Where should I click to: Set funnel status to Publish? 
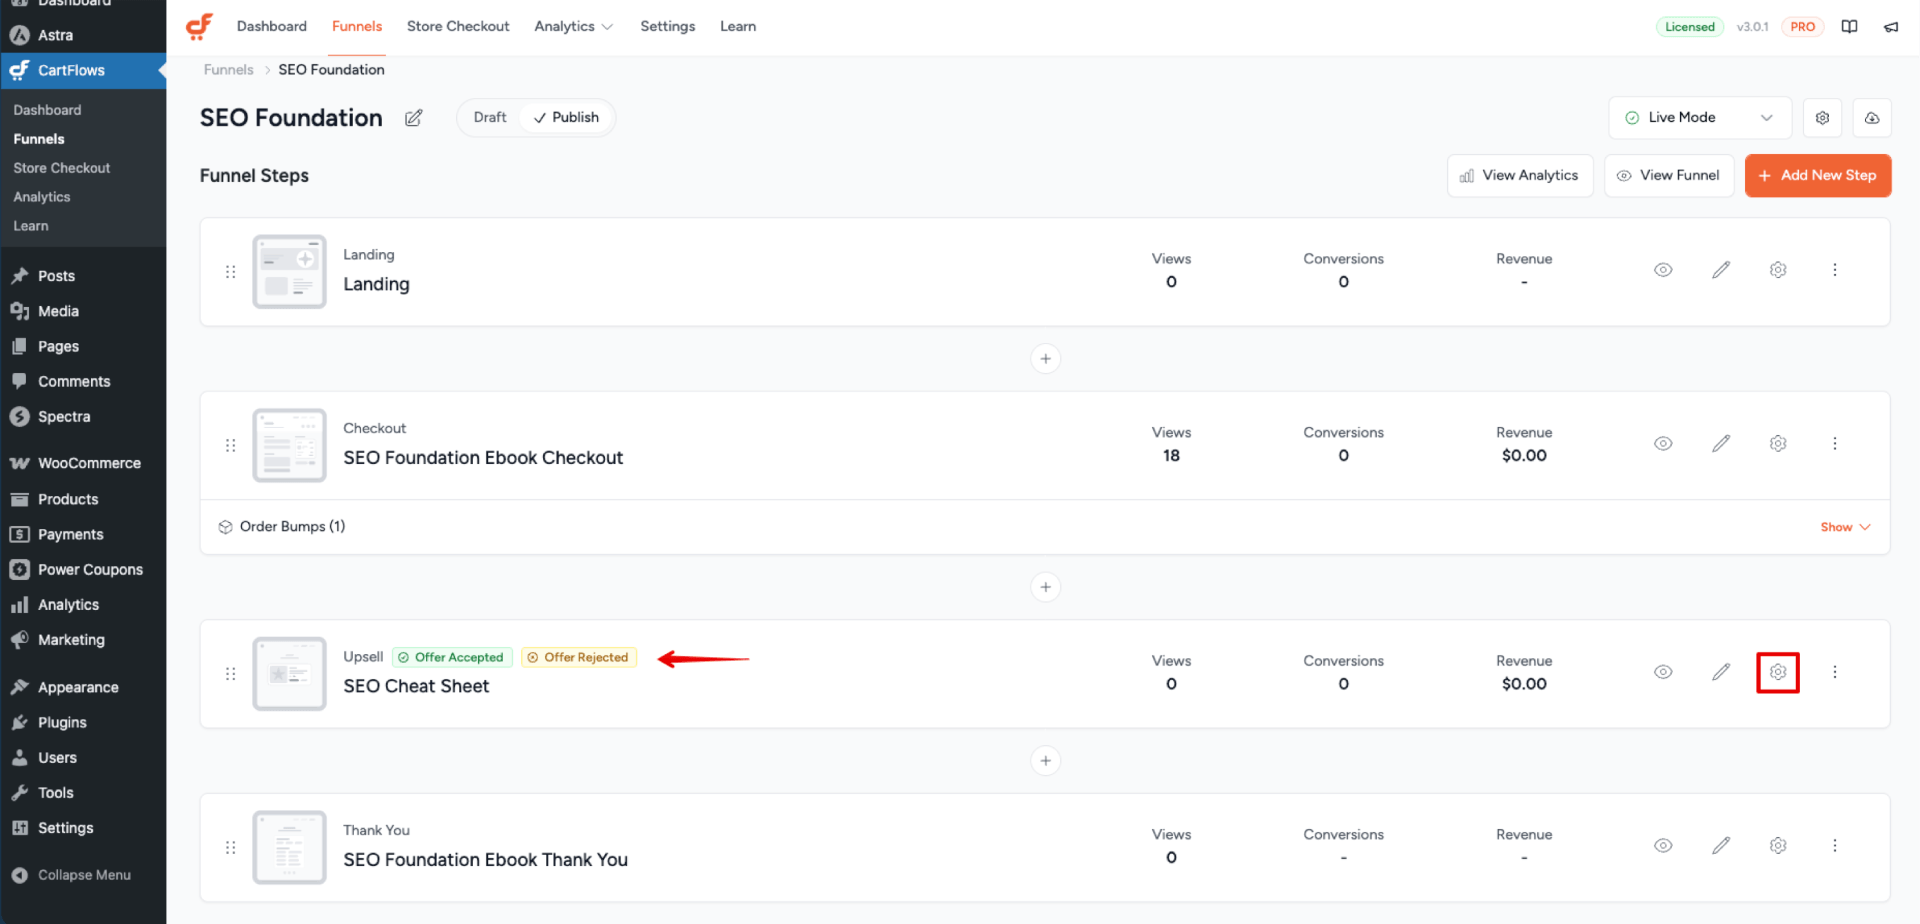[566, 118]
